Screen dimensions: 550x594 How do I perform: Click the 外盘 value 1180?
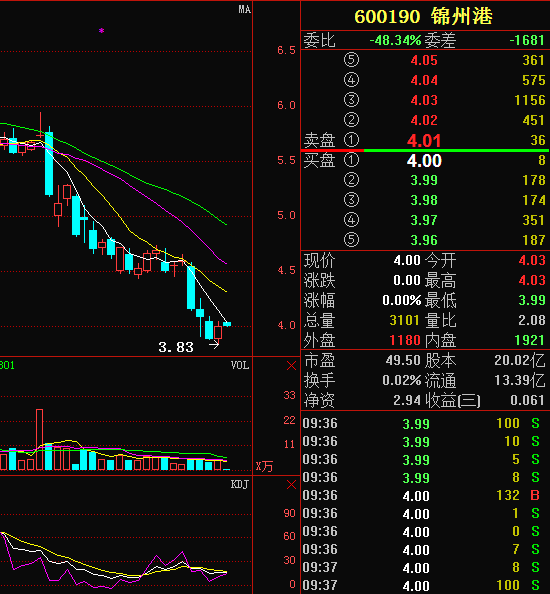[x=405, y=341]
